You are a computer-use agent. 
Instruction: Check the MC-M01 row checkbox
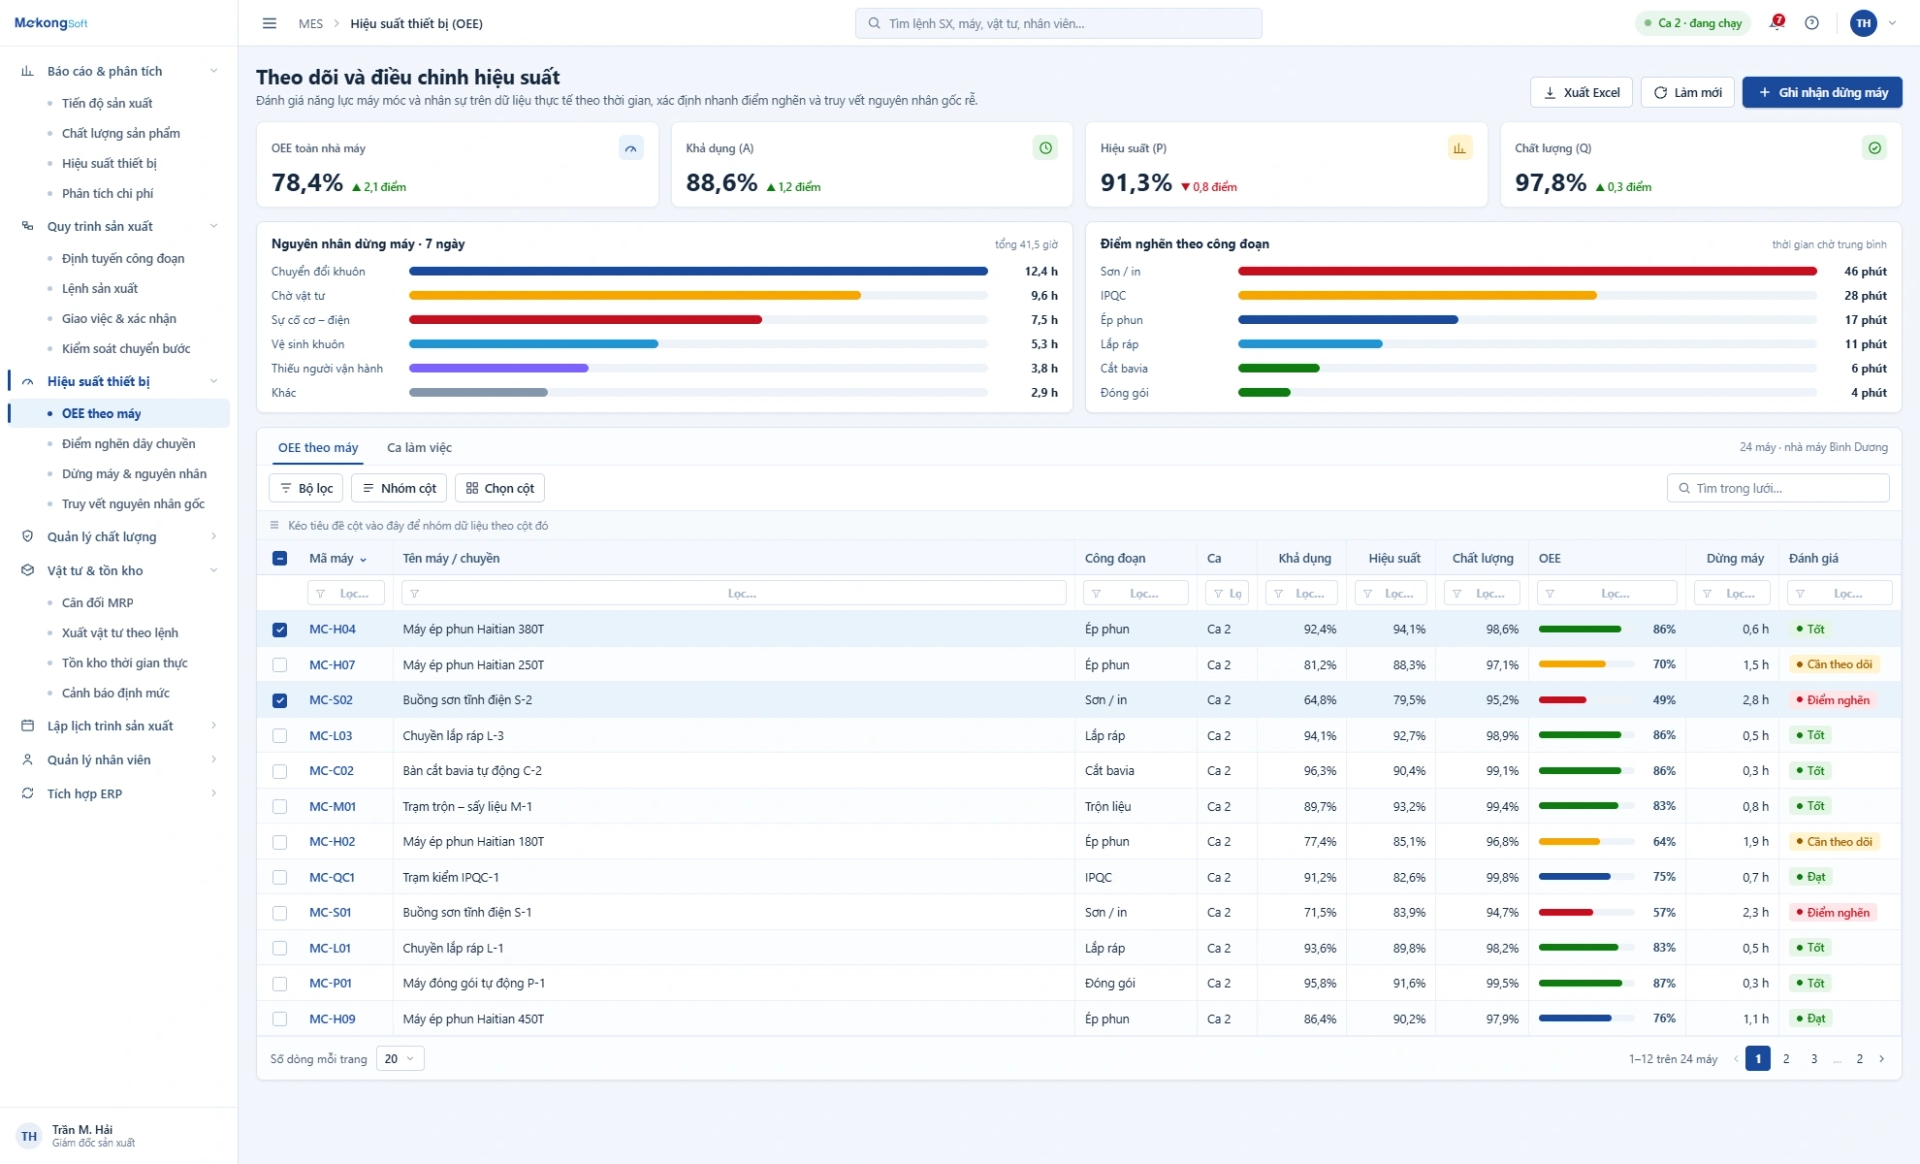pos(280,806)
